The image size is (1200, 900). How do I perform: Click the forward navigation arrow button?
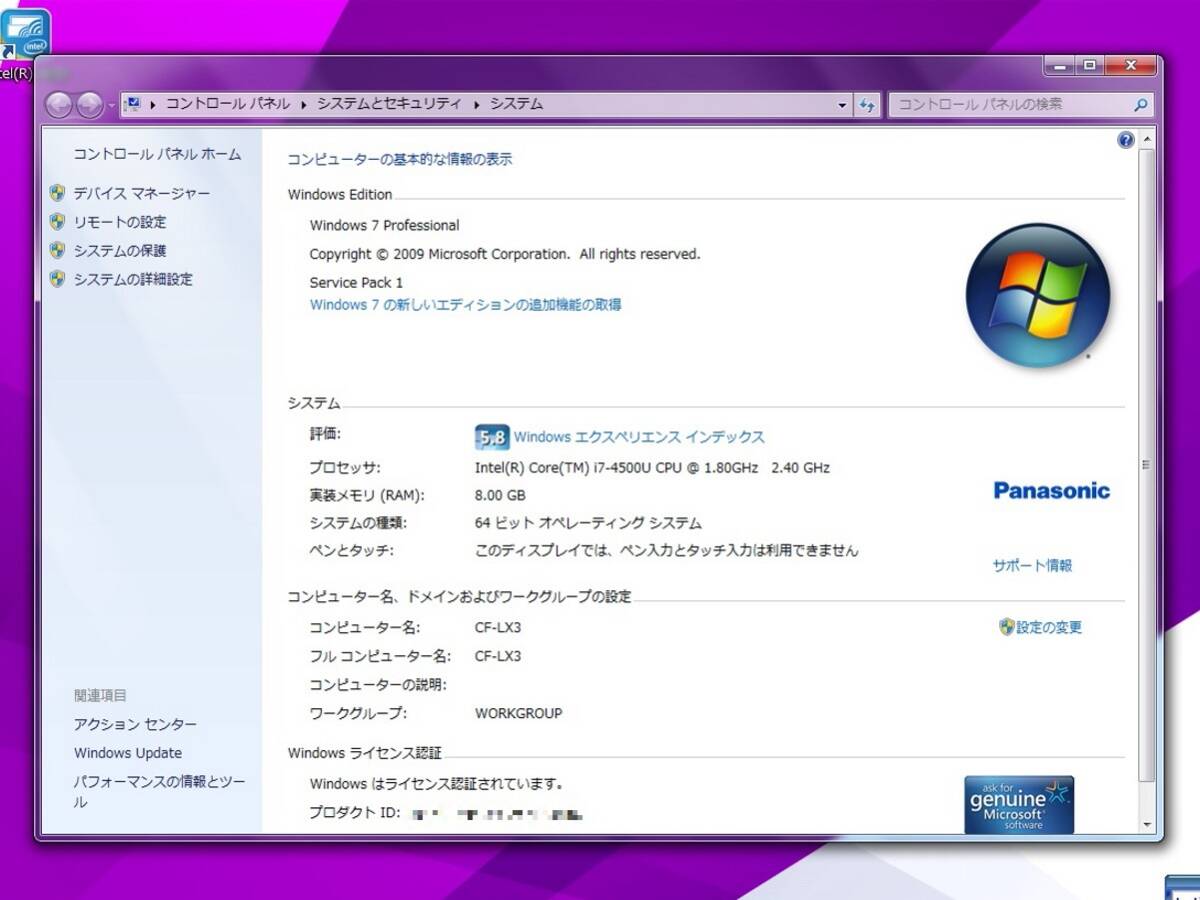(89, 104)
